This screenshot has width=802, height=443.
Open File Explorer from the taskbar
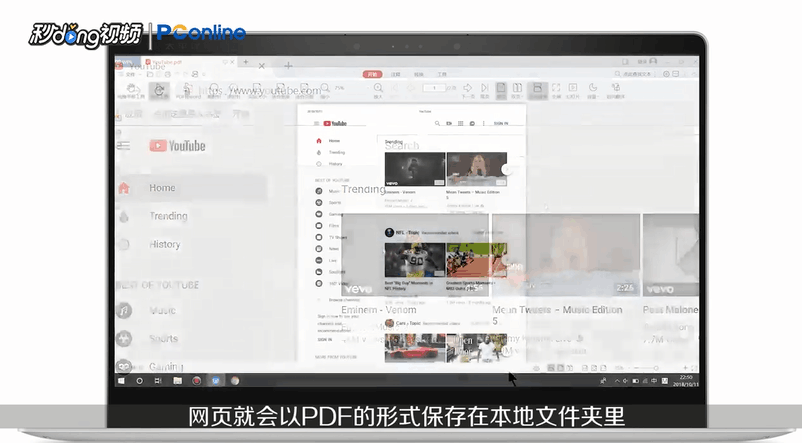(177, 381)
